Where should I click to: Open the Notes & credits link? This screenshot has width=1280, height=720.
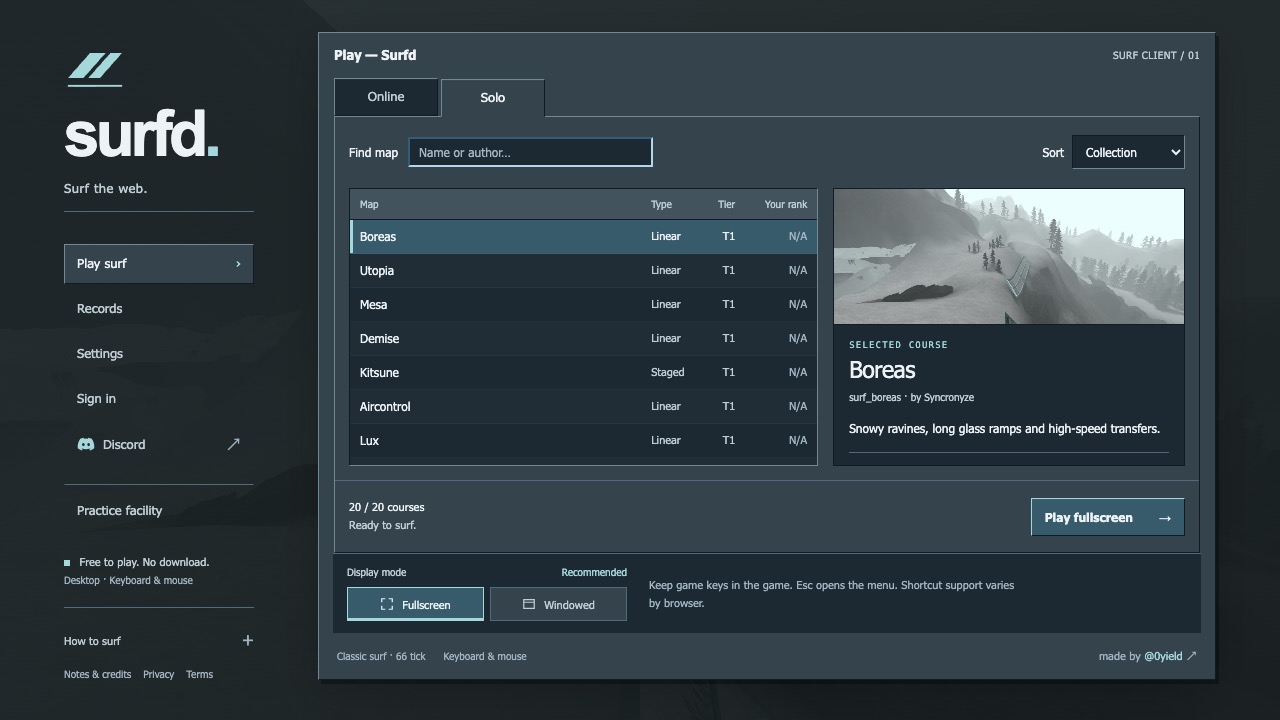97,674
